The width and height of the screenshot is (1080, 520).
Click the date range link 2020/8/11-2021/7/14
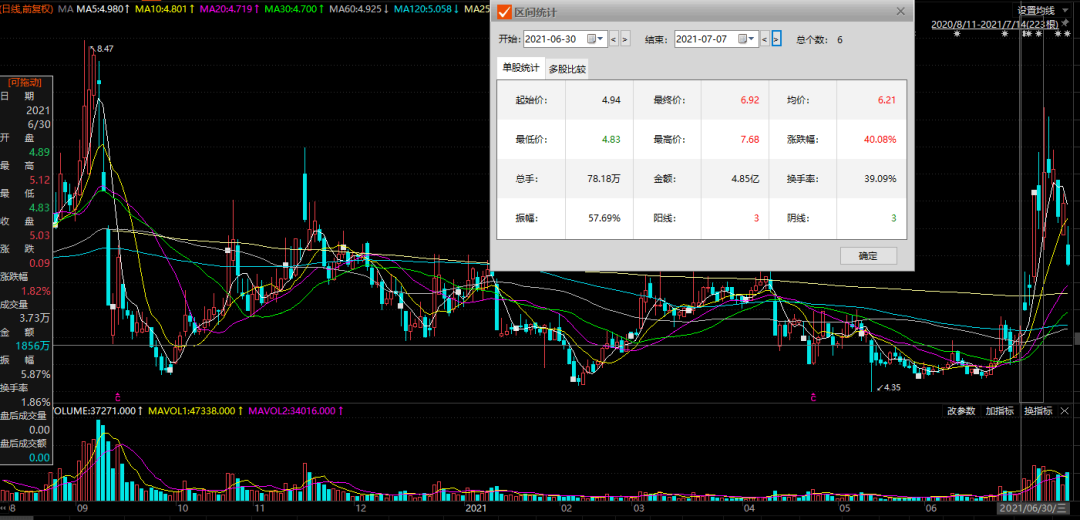pos(995,25)
